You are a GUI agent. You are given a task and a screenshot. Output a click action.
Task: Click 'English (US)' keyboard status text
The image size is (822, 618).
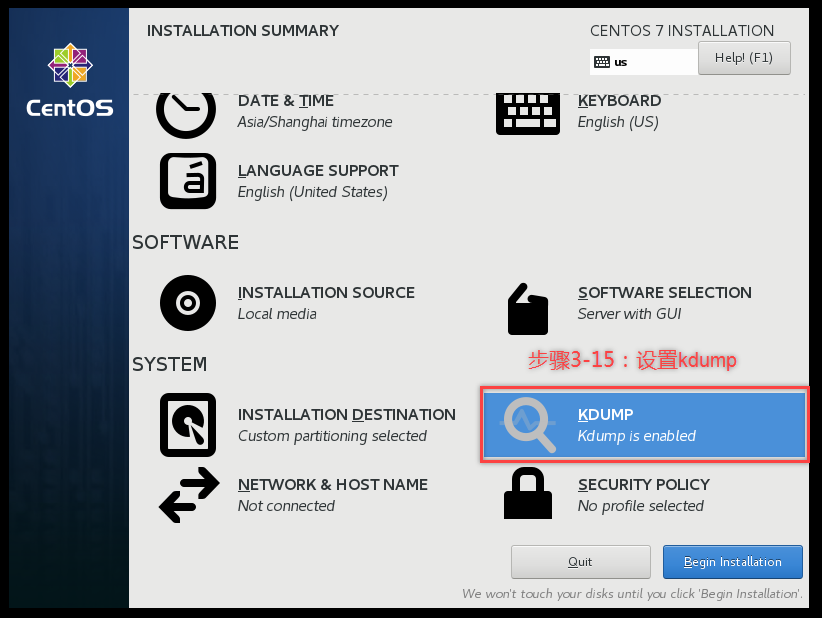point(618,122)
